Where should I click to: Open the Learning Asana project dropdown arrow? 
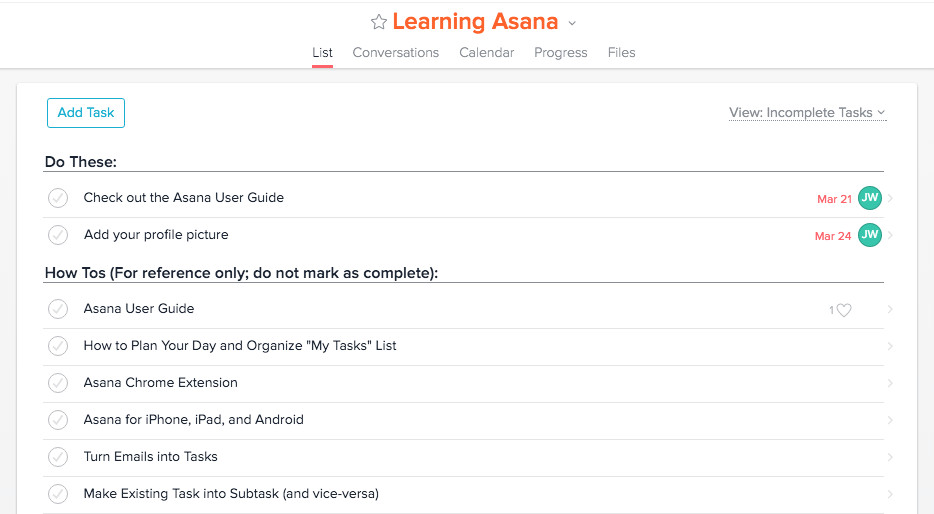pyautogui.click(x=572, y=23)
